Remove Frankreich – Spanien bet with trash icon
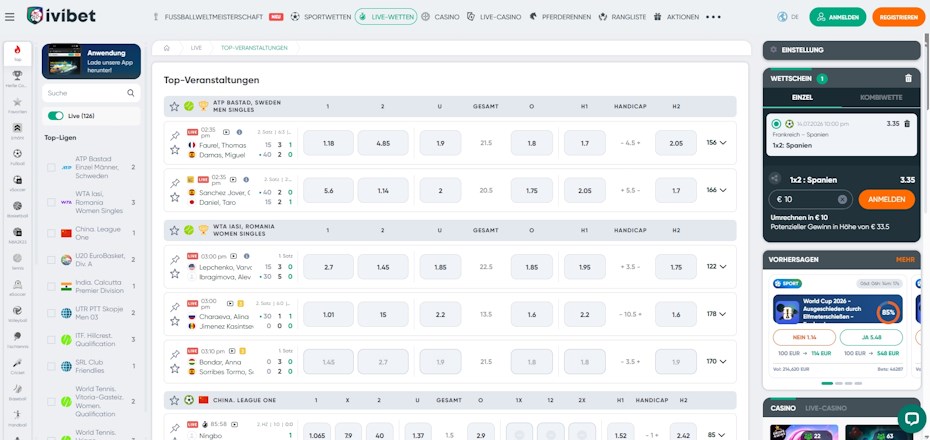The image size is (930, 440). 906,123
